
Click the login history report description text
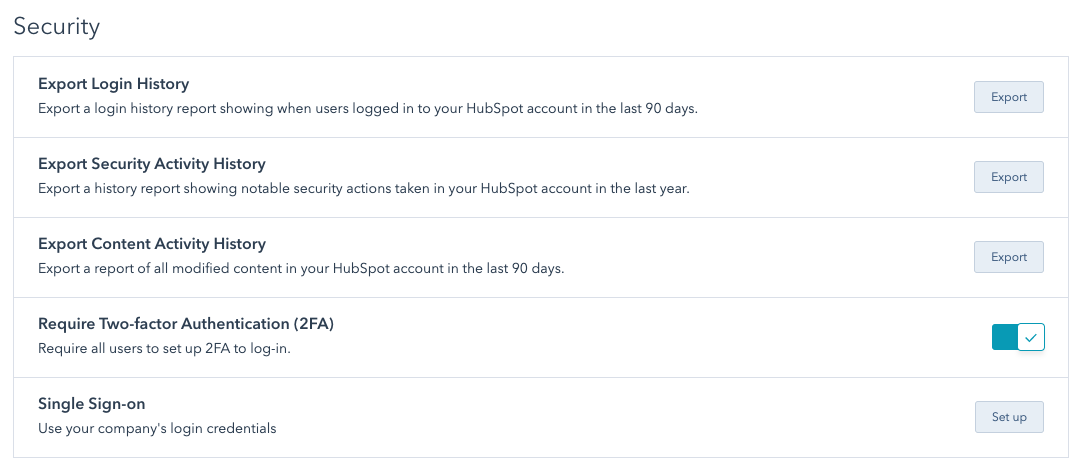point(367,108)
